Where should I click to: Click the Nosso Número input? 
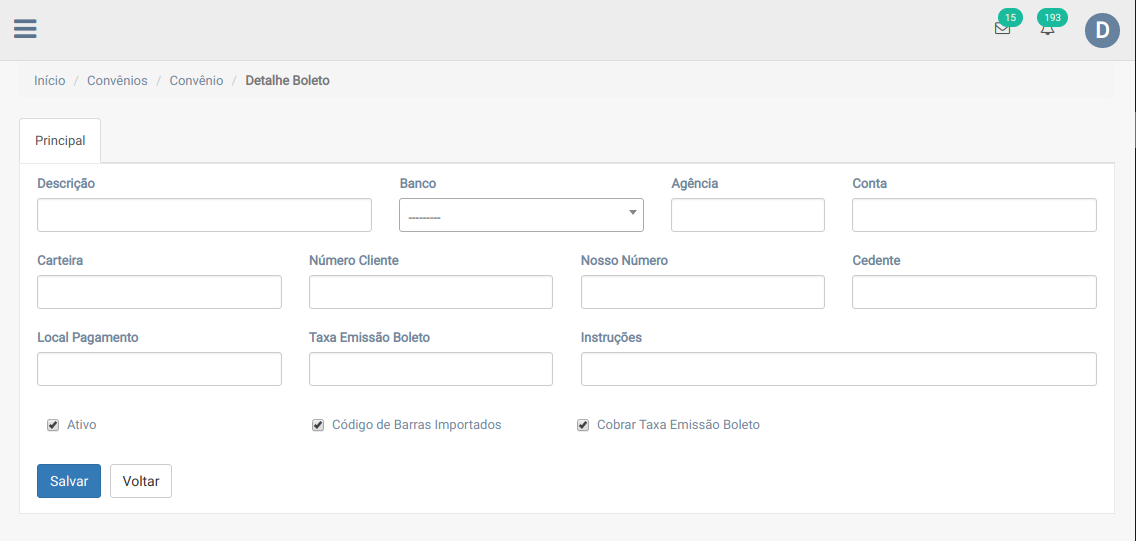coord(702,292)
